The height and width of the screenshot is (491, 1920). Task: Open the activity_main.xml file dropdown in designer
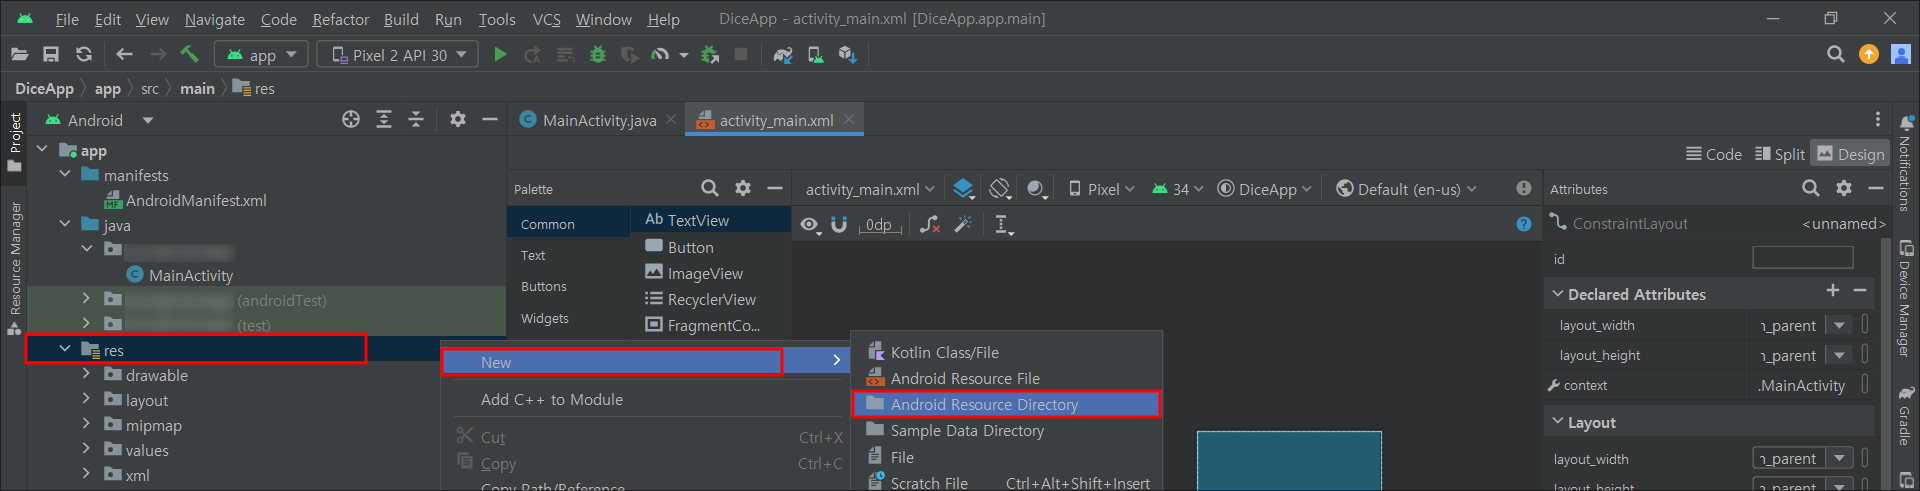click(x=870, y=189)
